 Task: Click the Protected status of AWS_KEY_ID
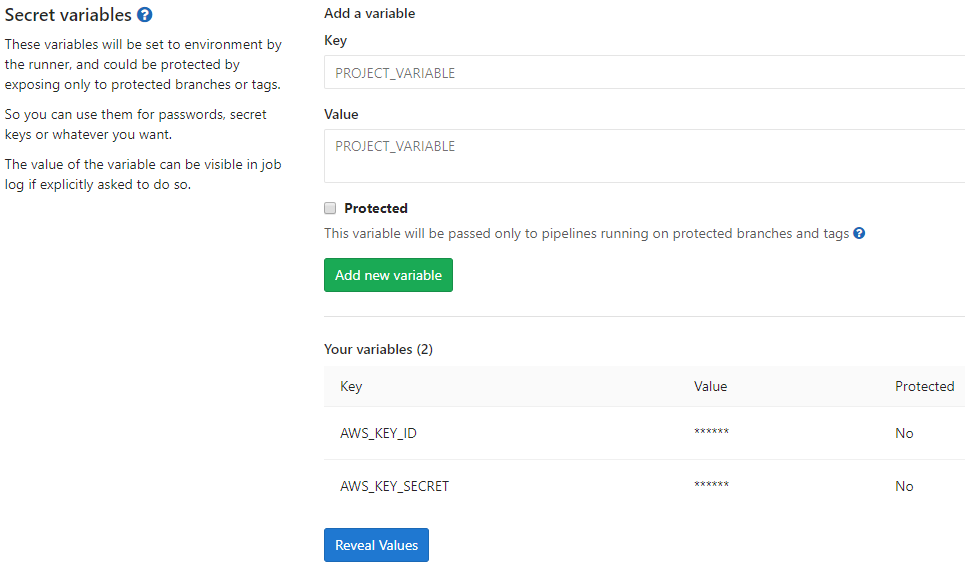point(904,433)
